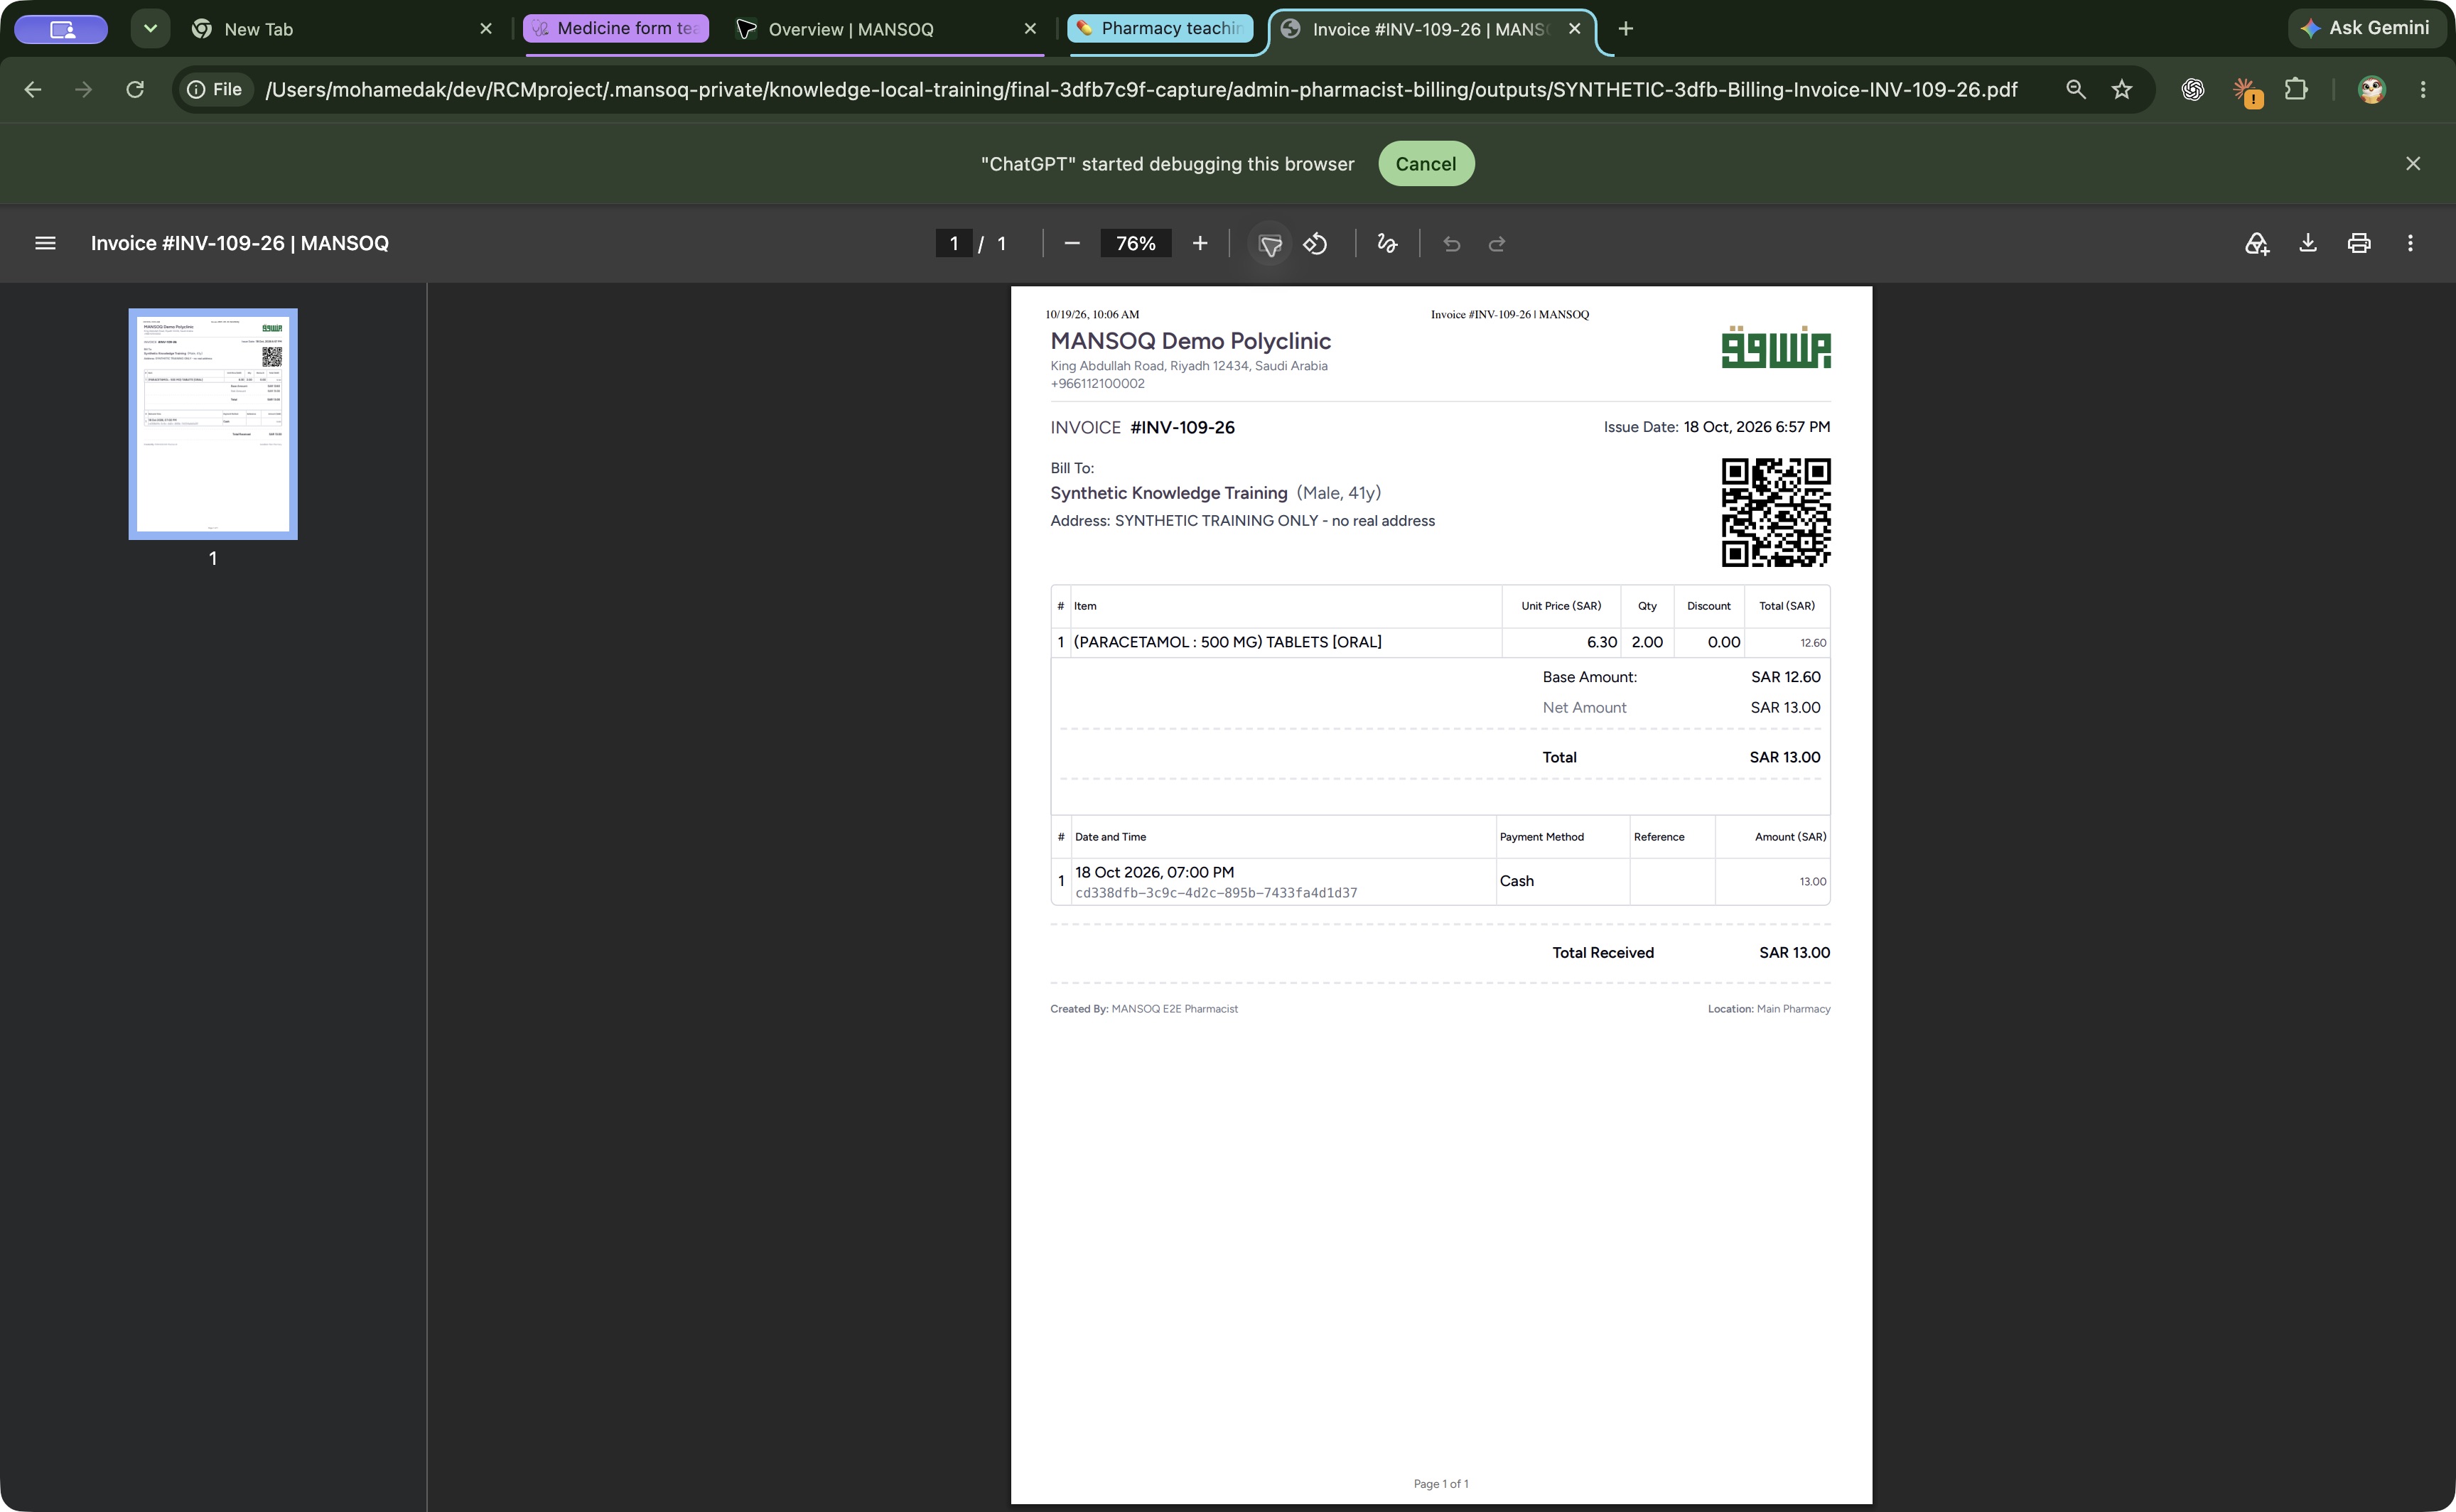2456x1512 pixels.
Task: Switch to Medicine form tab group
Action: [x=616, y=28]
